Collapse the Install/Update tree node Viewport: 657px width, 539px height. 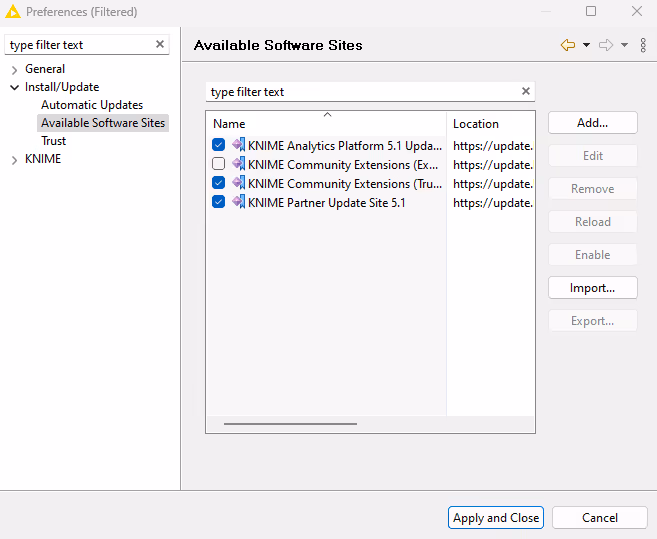[14, 87]
